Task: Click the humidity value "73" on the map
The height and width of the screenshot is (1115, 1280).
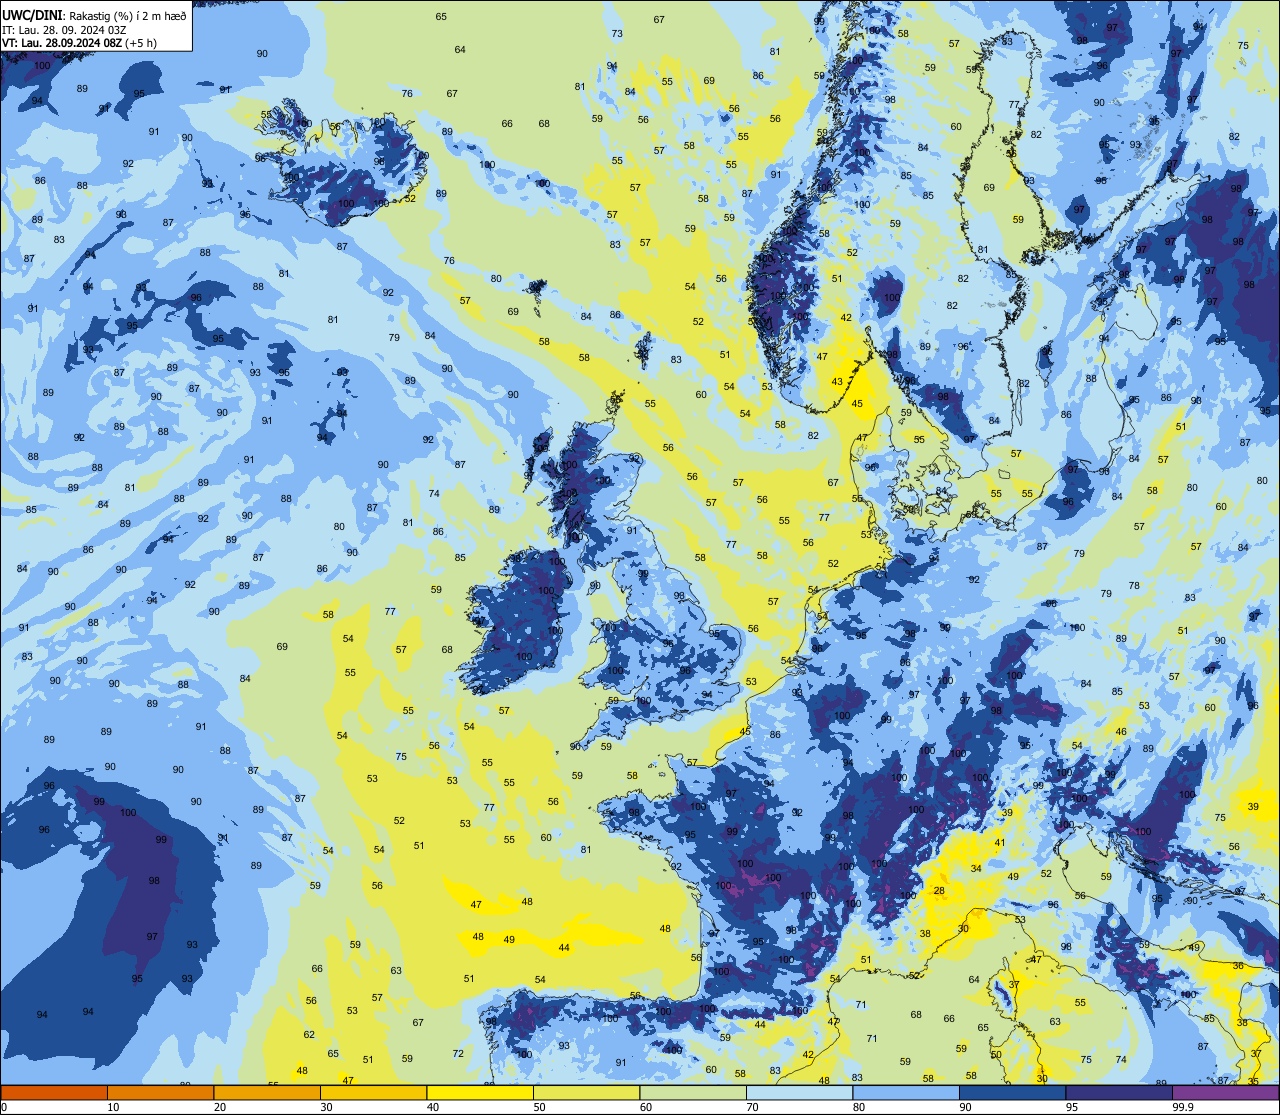Action: coord(617,34)
